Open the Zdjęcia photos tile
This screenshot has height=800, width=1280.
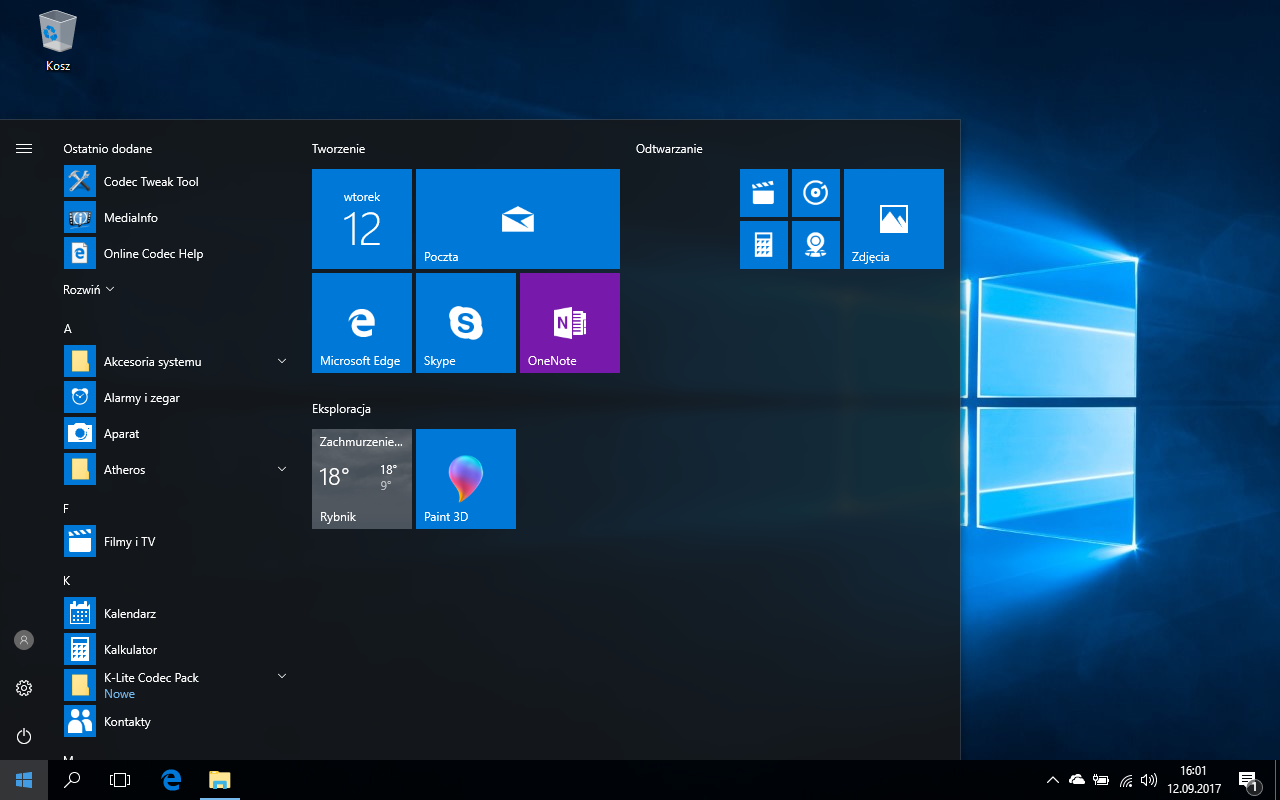coord(893,219)
